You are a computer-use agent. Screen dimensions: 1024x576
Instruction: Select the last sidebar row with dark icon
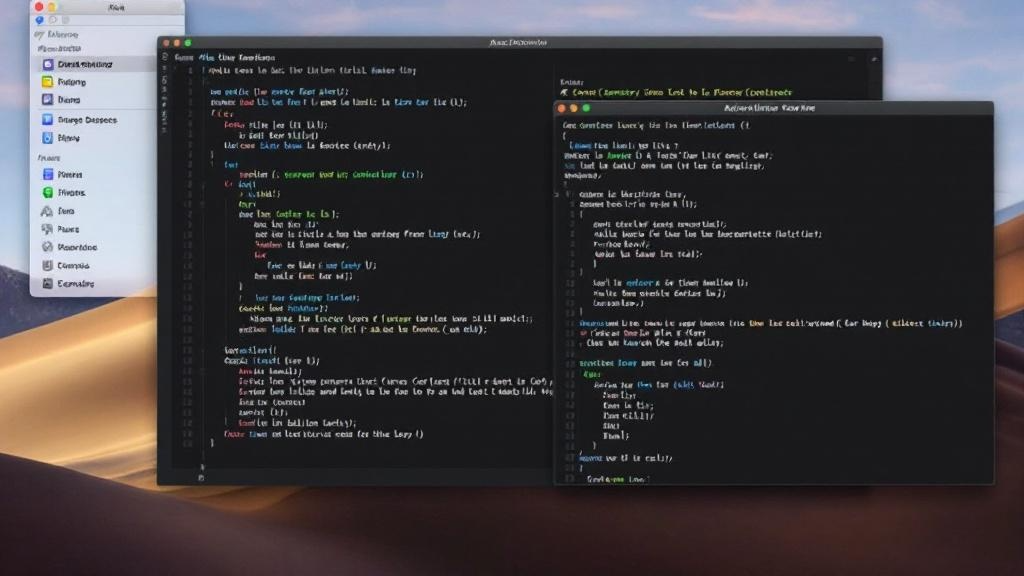(96, 283)
